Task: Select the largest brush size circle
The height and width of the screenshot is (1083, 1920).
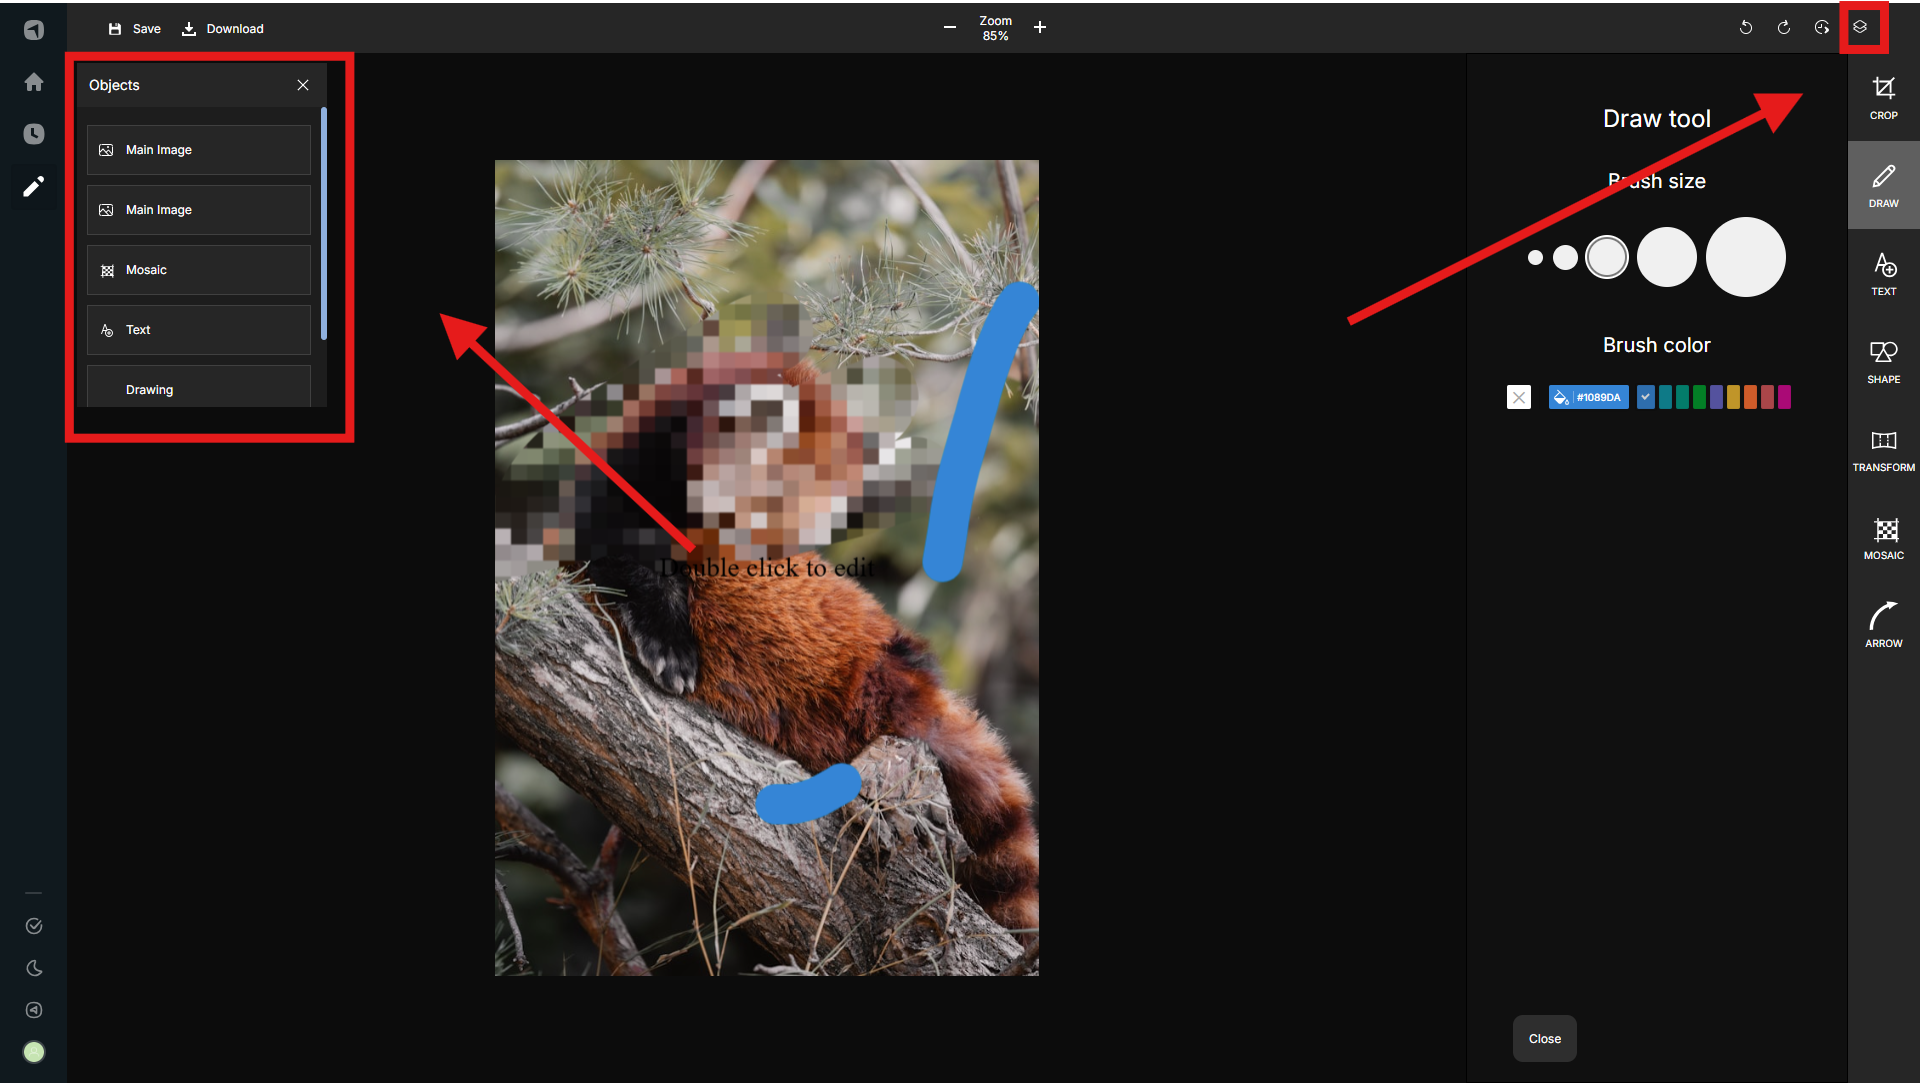Action: pos(1745,257)
